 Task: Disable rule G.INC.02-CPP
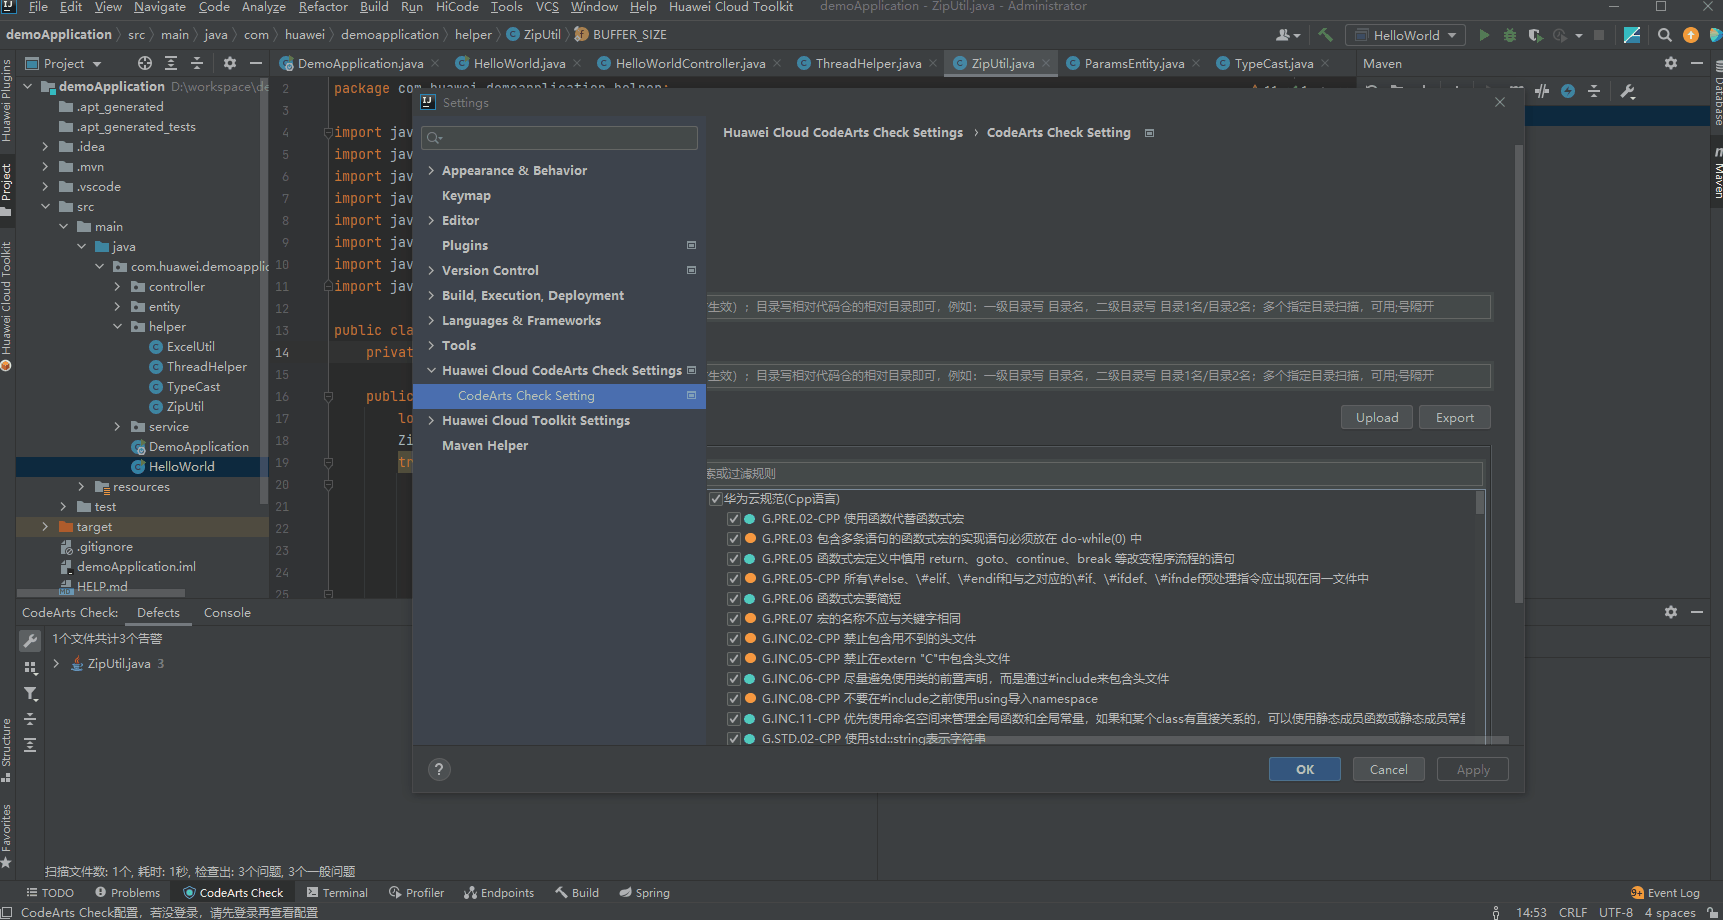point(733,638)
